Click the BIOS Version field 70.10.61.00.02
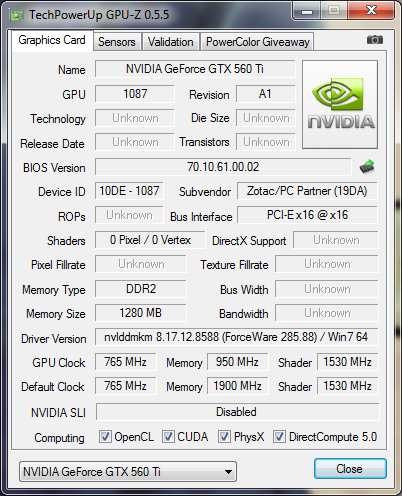 [223, 167]
